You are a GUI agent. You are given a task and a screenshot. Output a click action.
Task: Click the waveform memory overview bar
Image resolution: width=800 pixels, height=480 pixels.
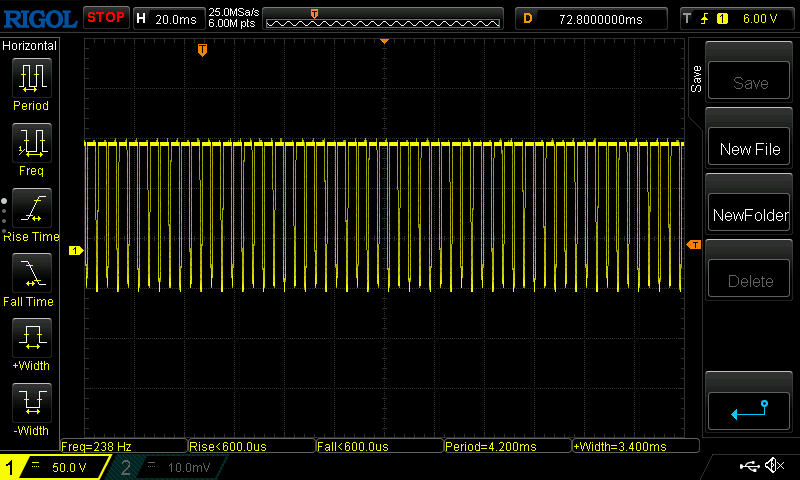click(x=383, y=20)
